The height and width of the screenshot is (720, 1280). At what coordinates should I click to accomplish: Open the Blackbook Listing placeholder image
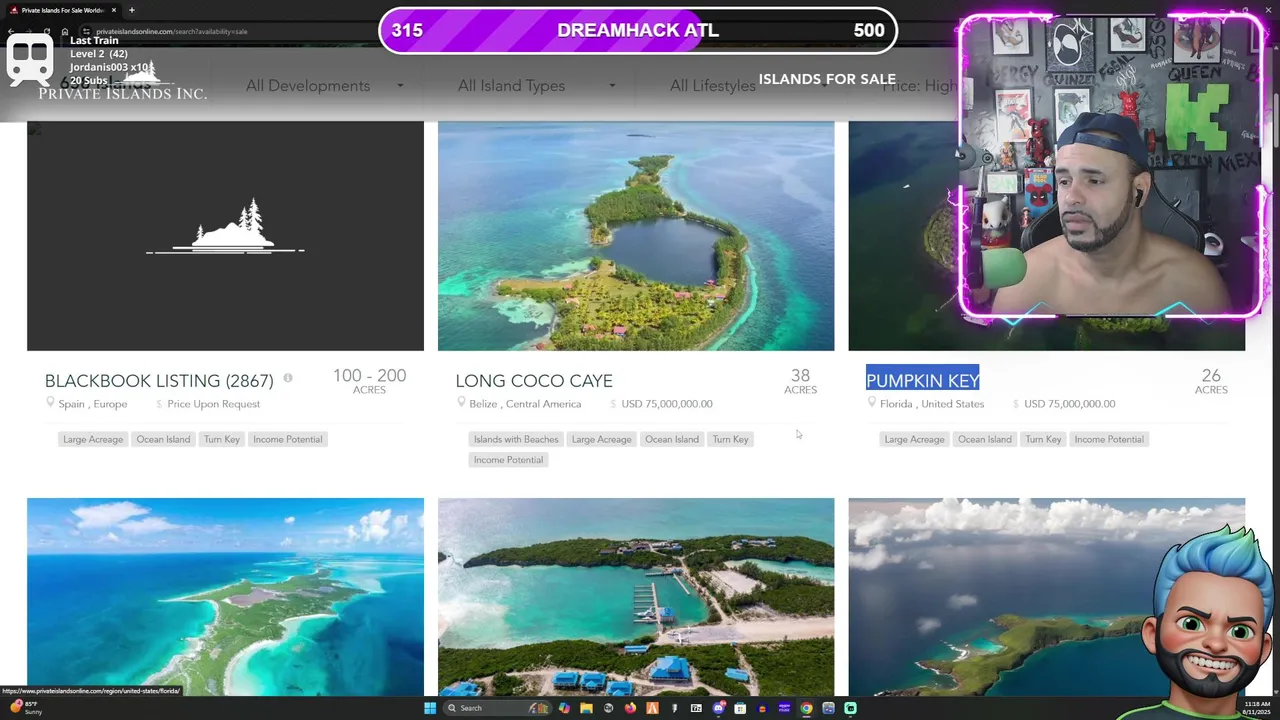(225, 236)
